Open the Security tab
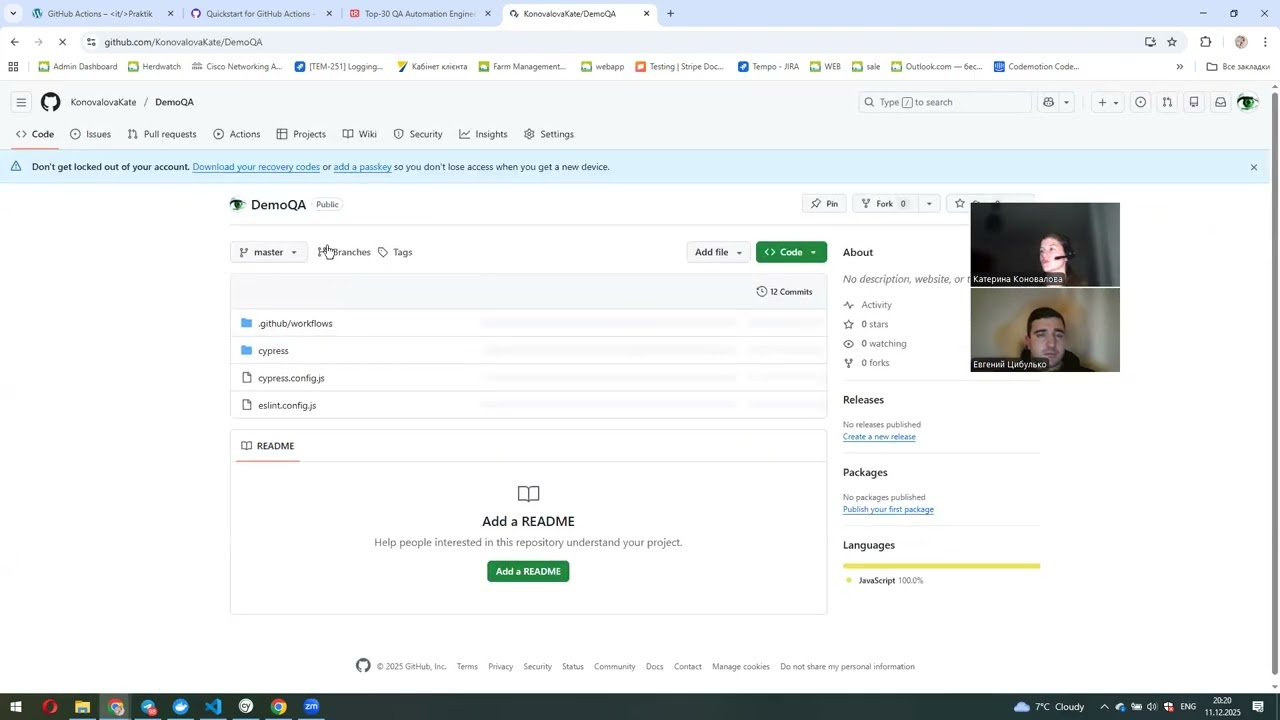The image size is (1280, 720). (x=418, y=134)
